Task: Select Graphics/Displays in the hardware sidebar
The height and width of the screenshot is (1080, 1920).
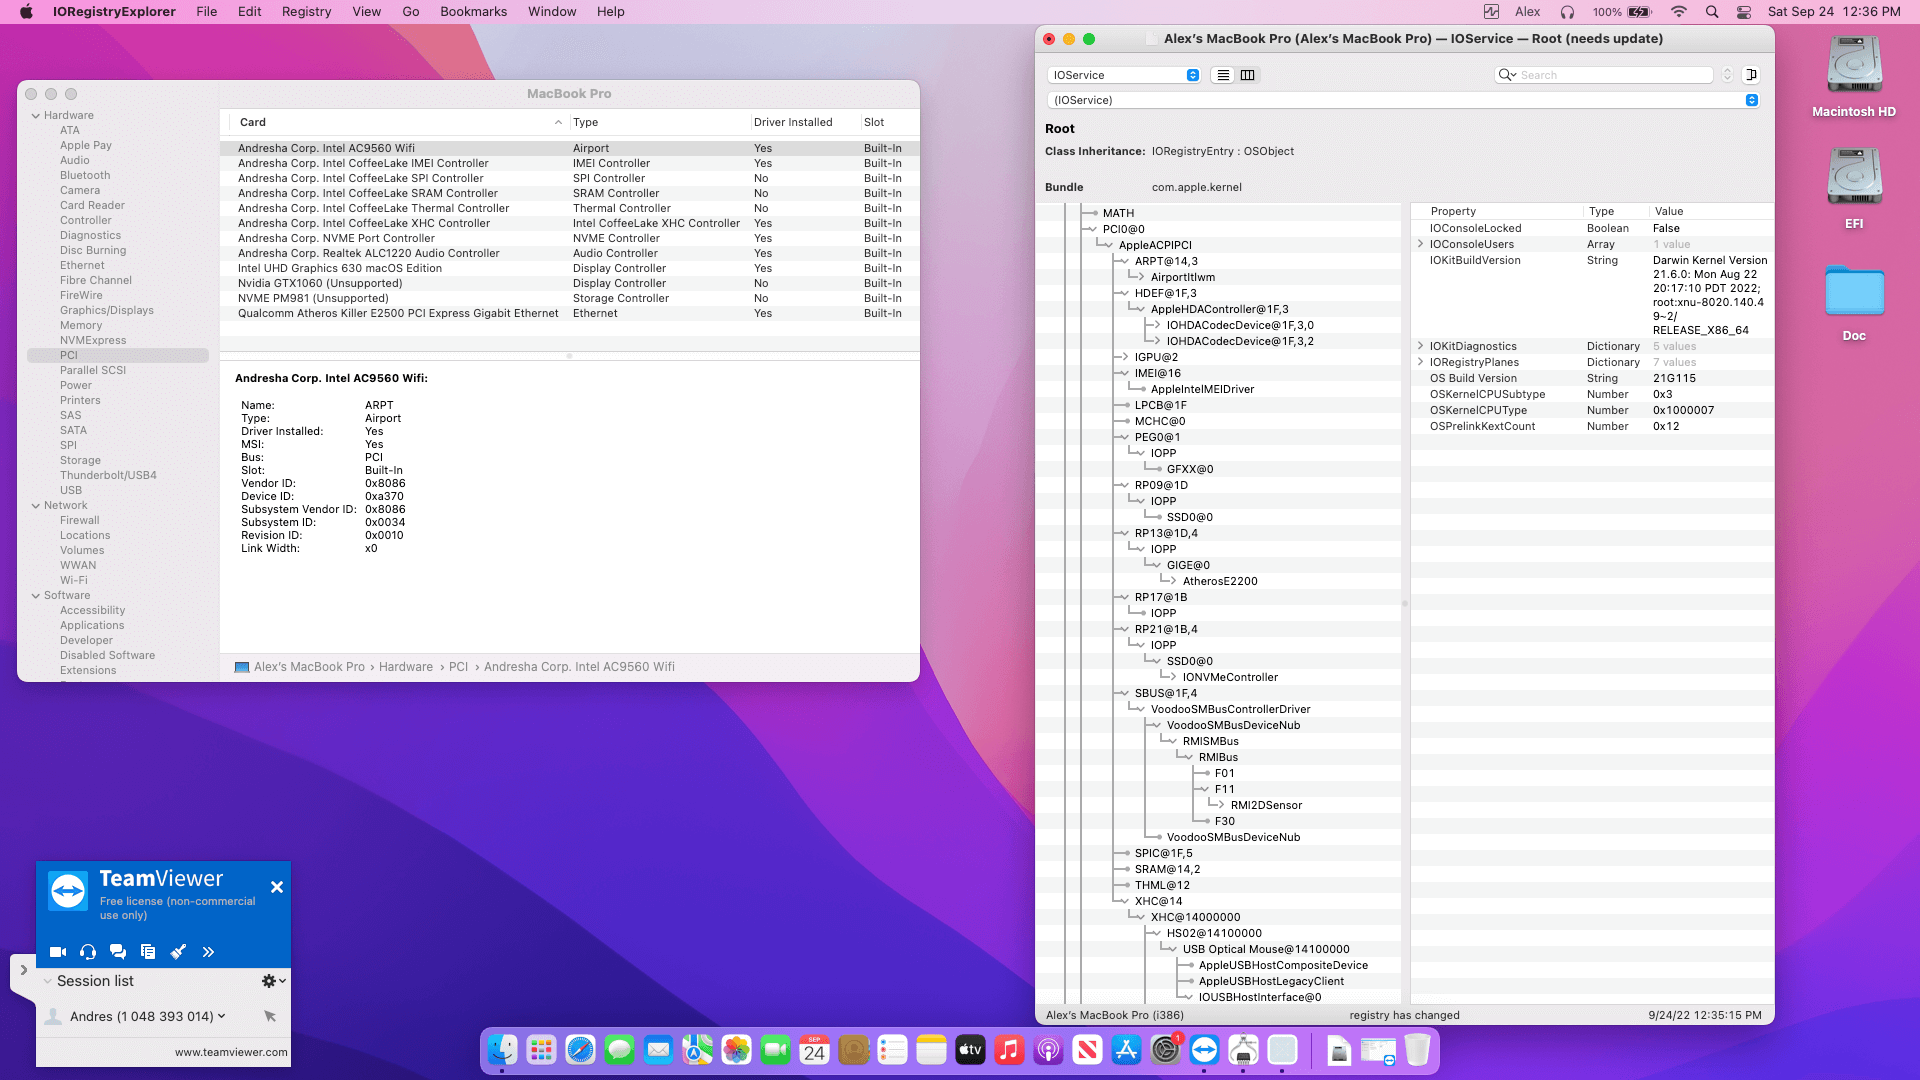Action: pyautogui.click(x=106, y=310)
